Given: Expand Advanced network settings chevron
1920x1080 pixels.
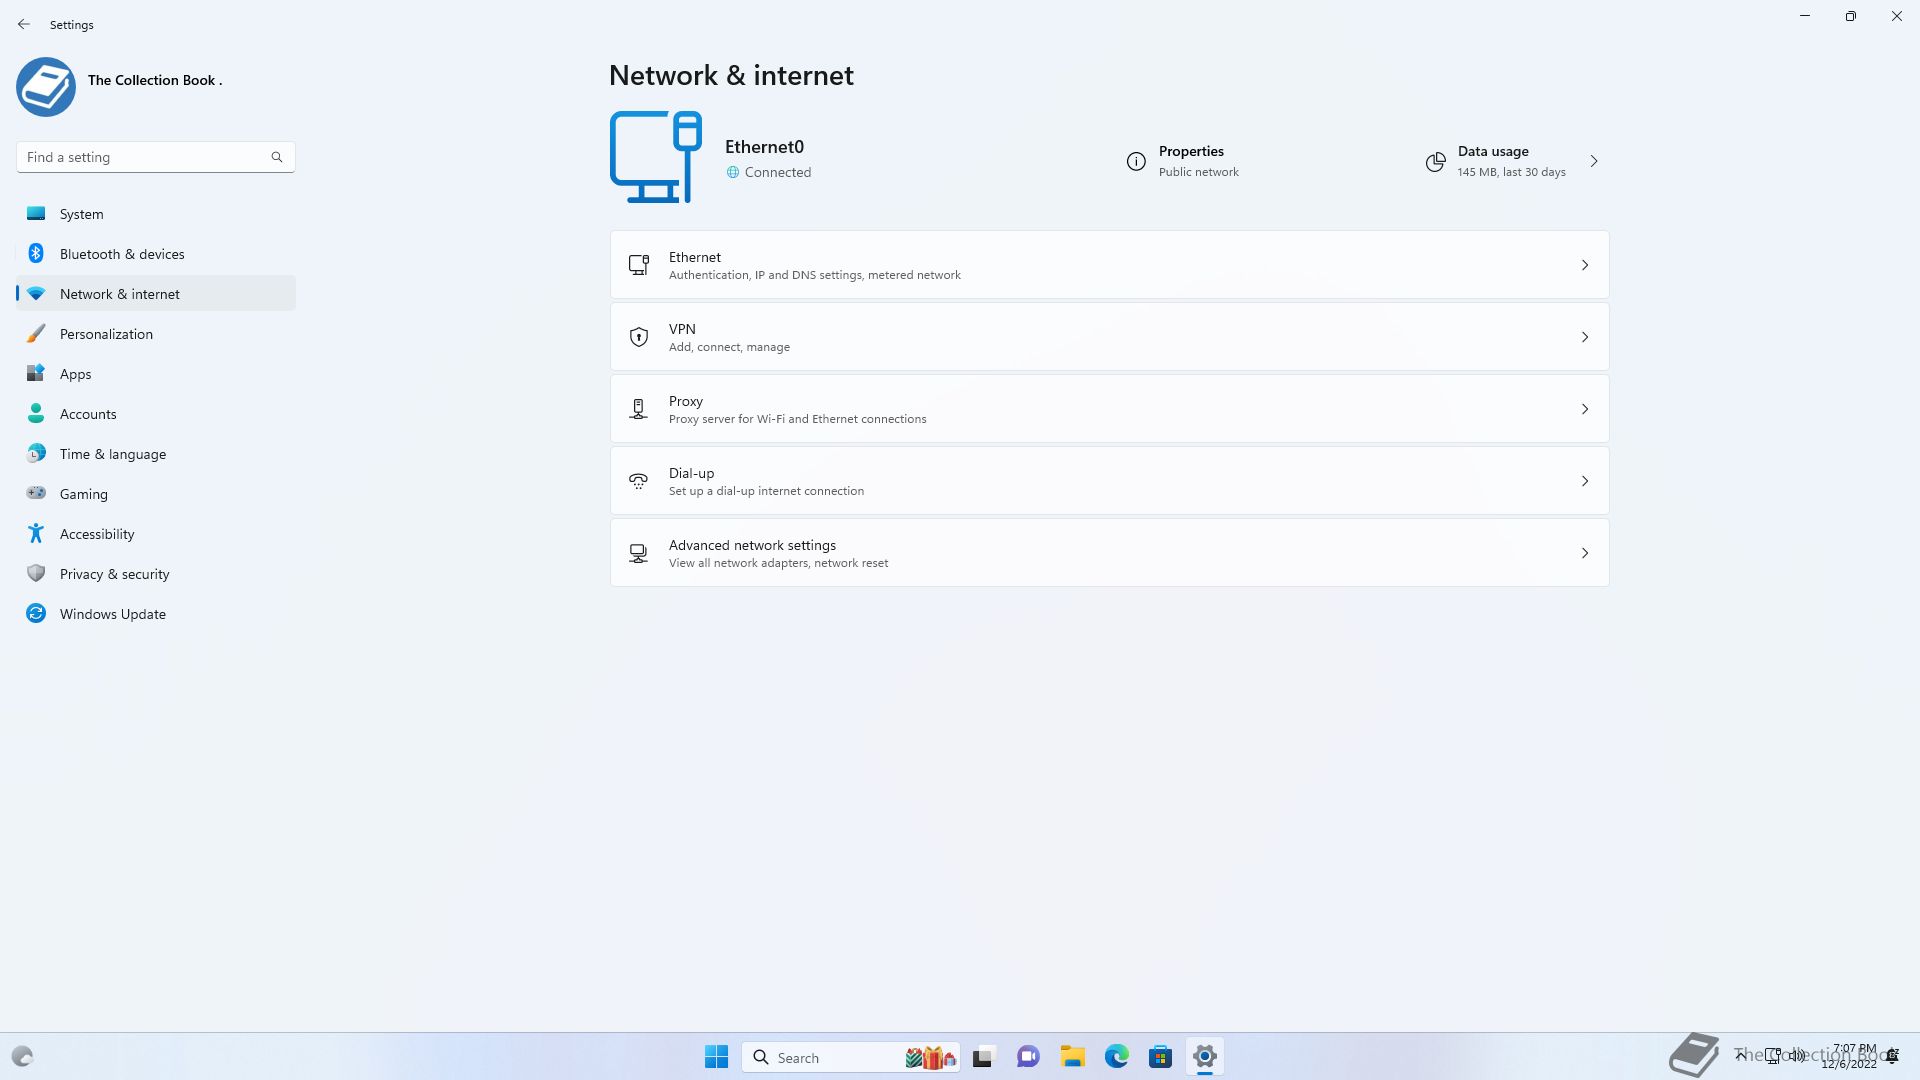Looking at the screenshot, I should pyautogui.click(x=1585, y=553).
